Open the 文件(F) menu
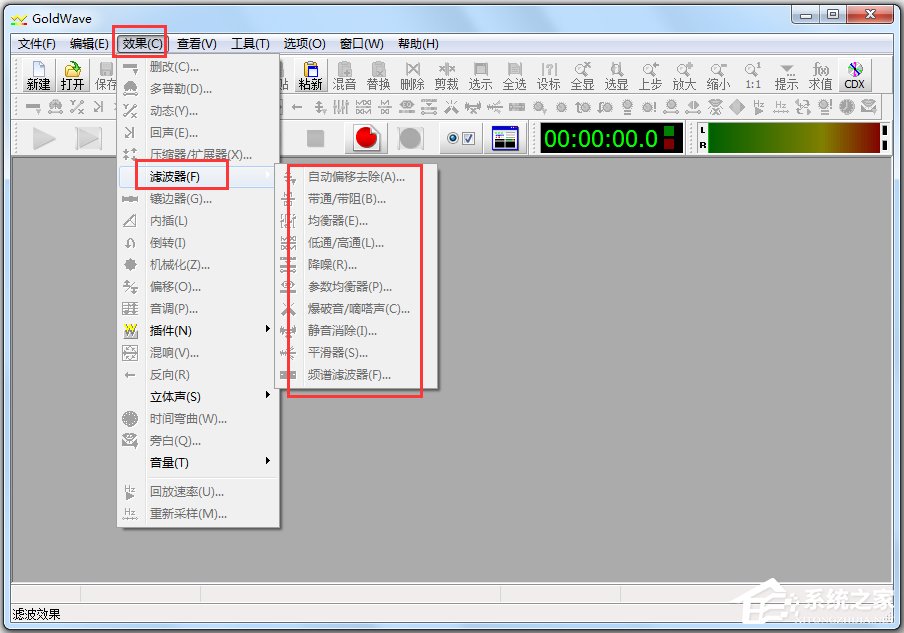 coord(36,44)
